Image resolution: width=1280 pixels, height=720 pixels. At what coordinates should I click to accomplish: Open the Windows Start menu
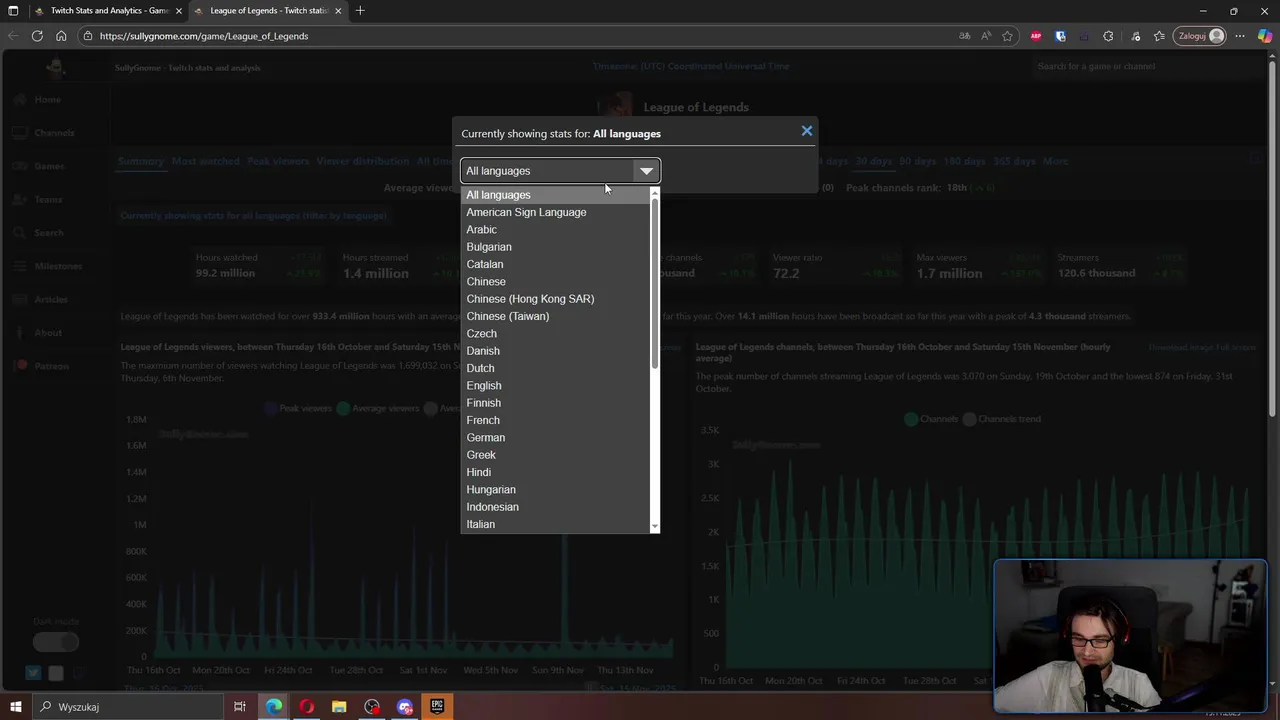[x=15, y=707]
